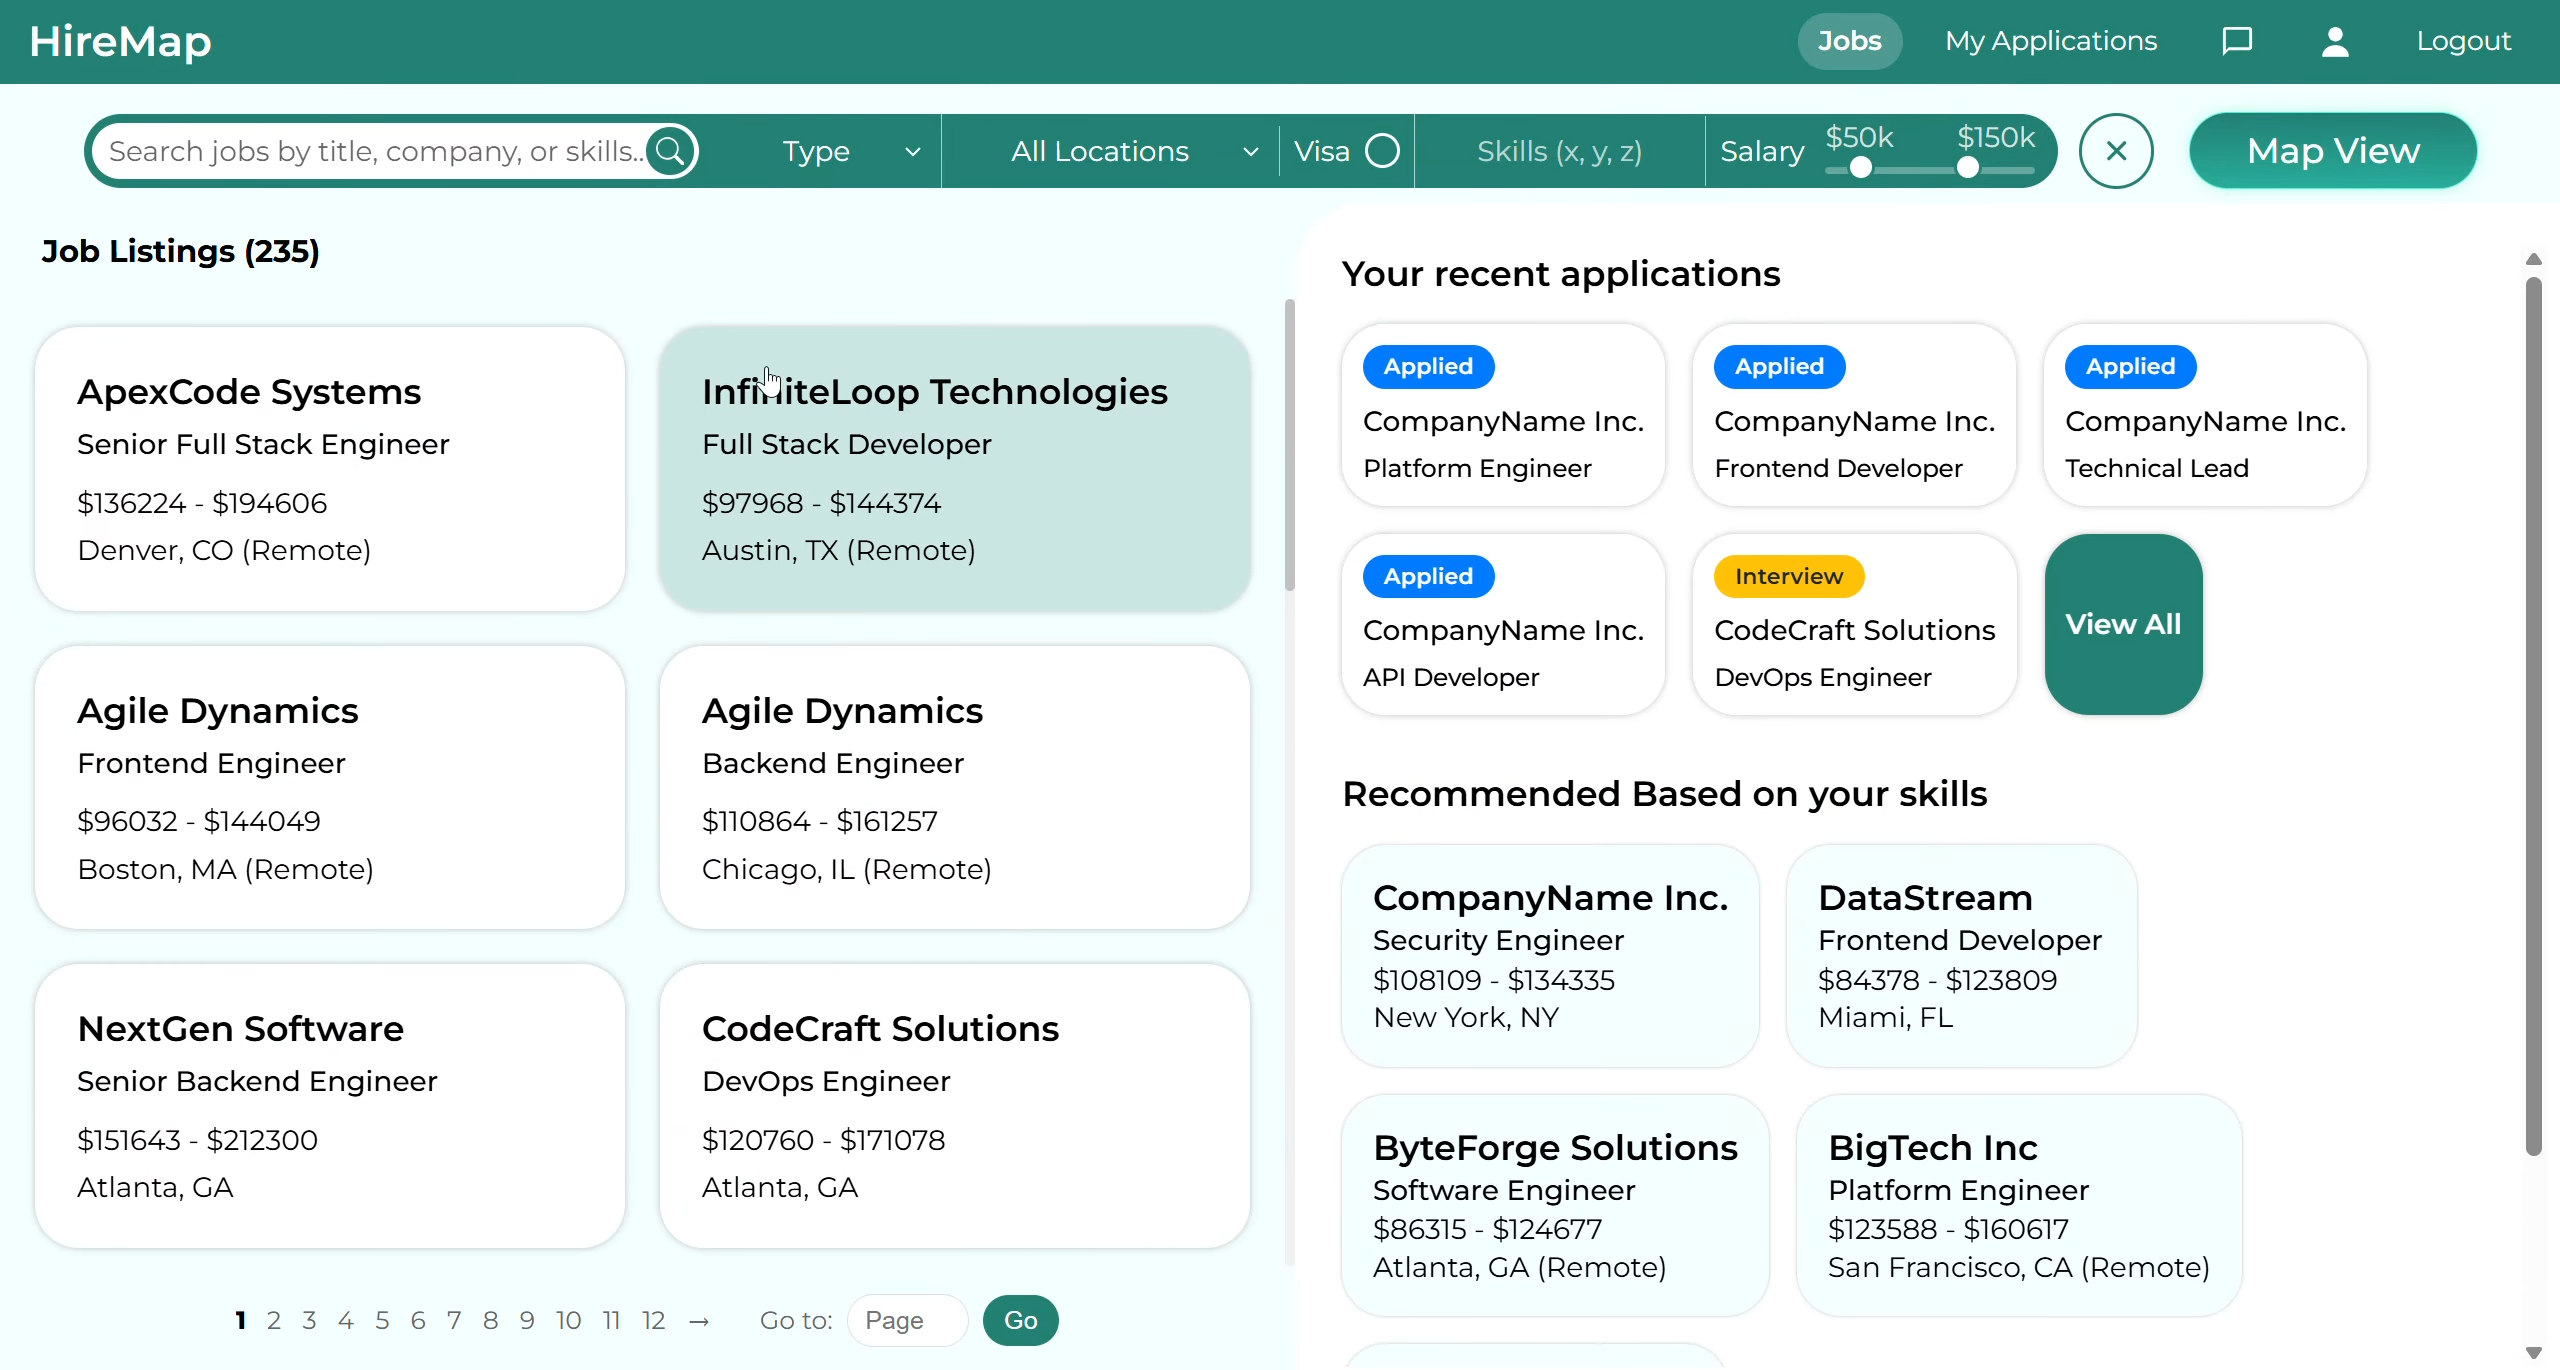Log out of HireMap

pos(2464,41)
